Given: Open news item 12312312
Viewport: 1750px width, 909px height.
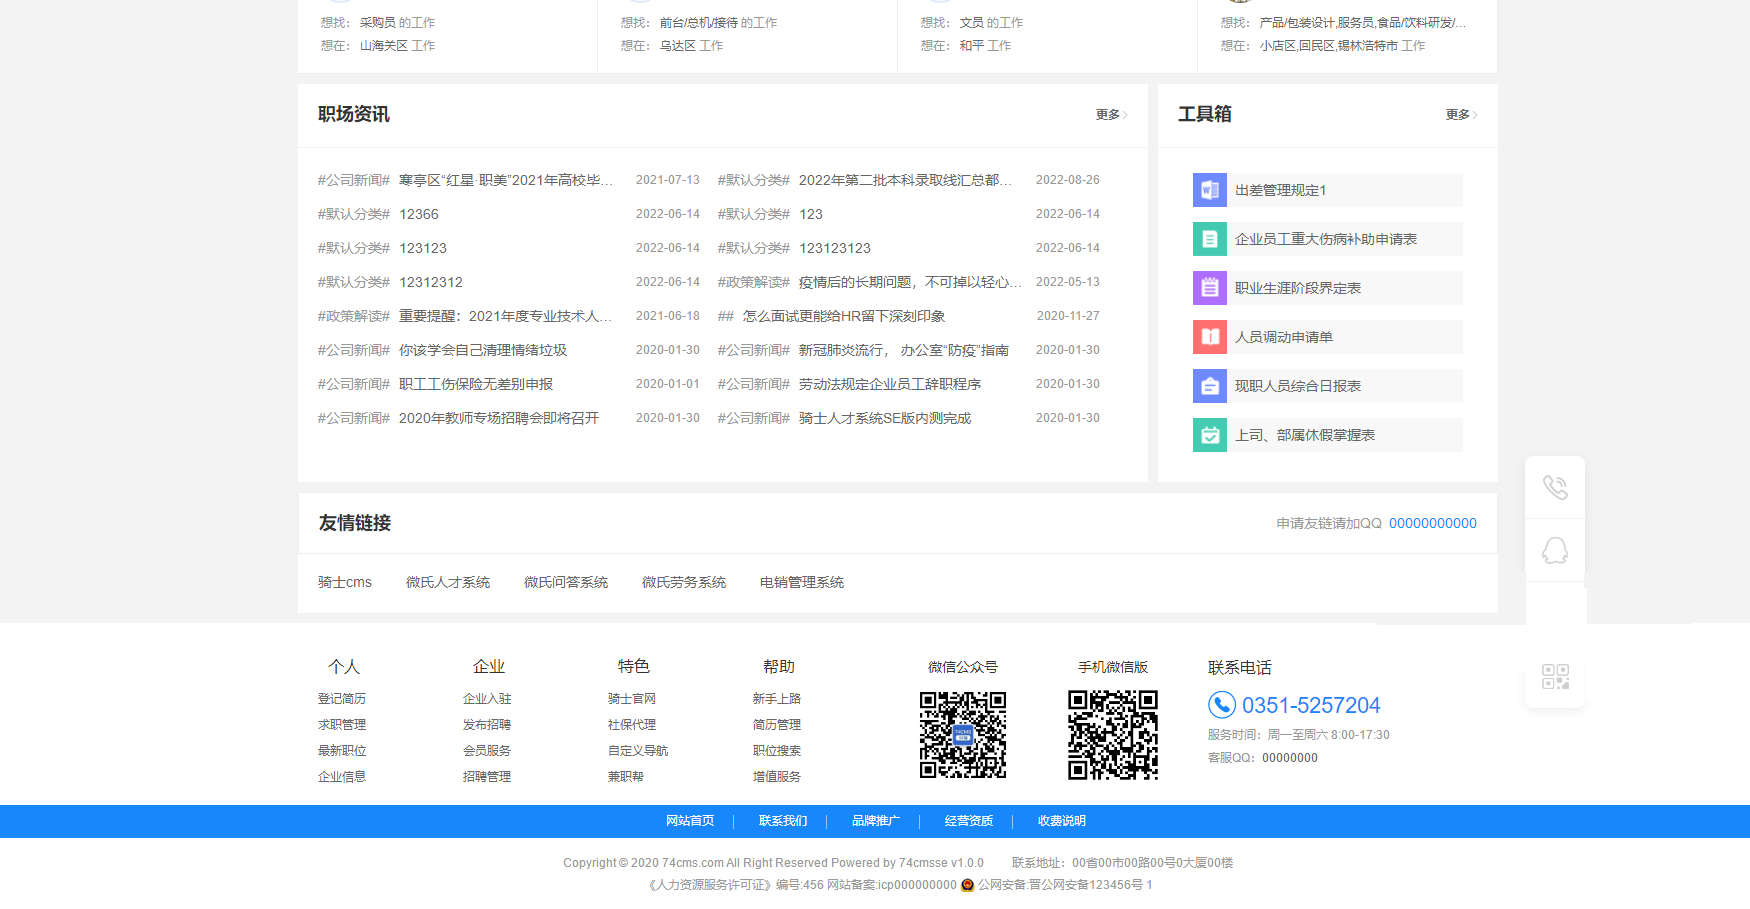Looking at the screenshot, I should tap(431, 282).
